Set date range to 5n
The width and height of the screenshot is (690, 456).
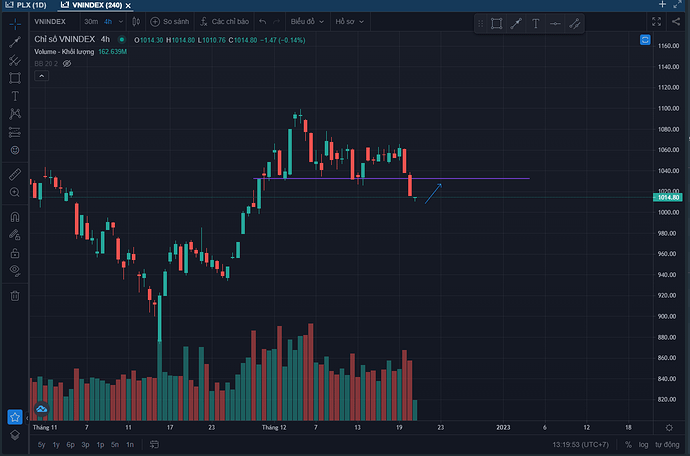tap(115, 445)
